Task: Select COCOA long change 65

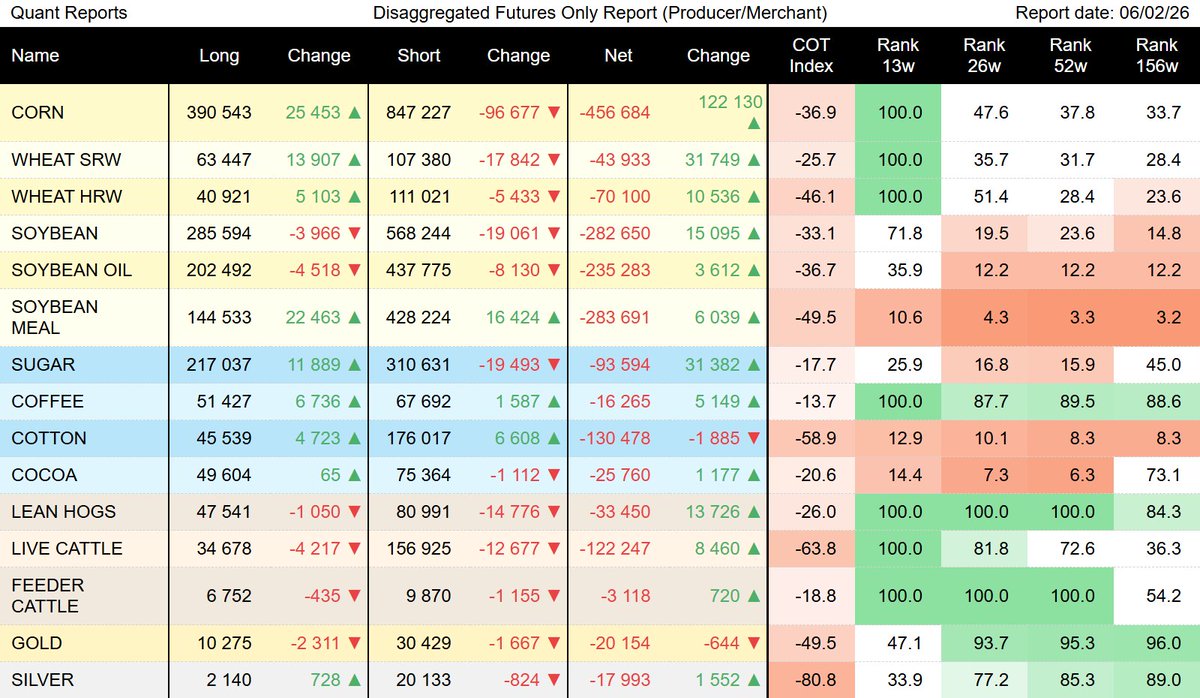Action: pyautogui.click(x=330, y=475)
